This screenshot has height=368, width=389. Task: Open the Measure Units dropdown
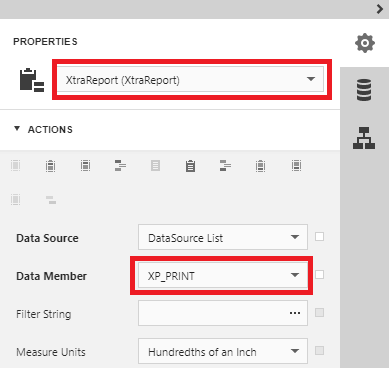point(223,351)
